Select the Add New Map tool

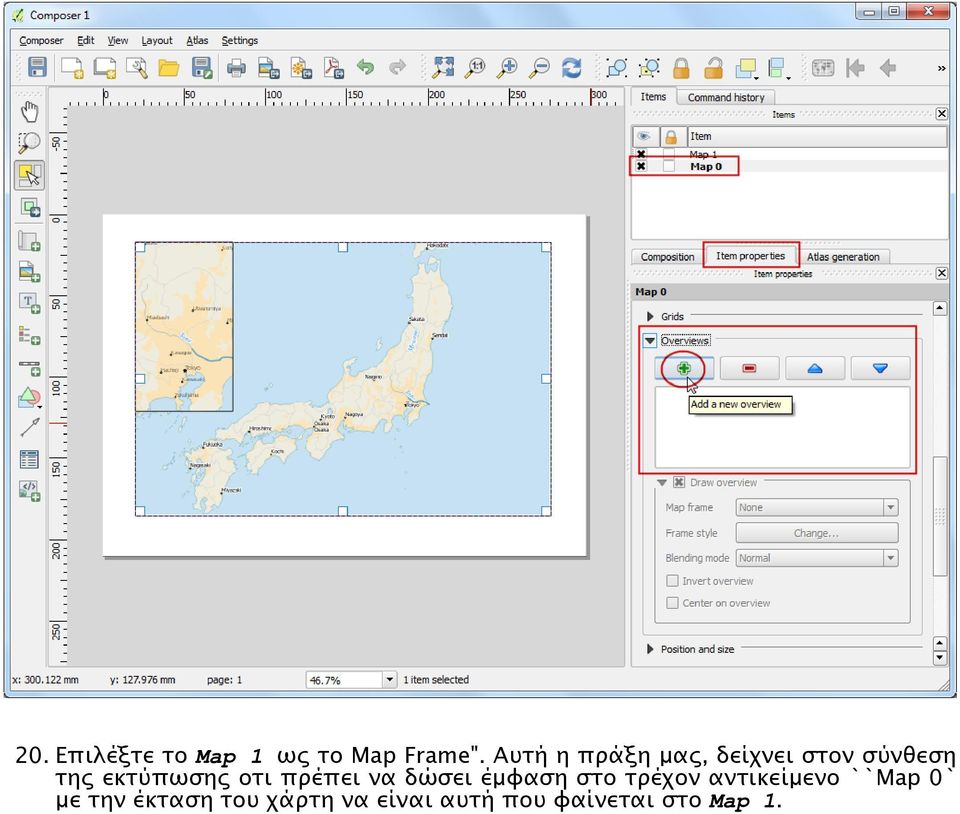point(29,241)
